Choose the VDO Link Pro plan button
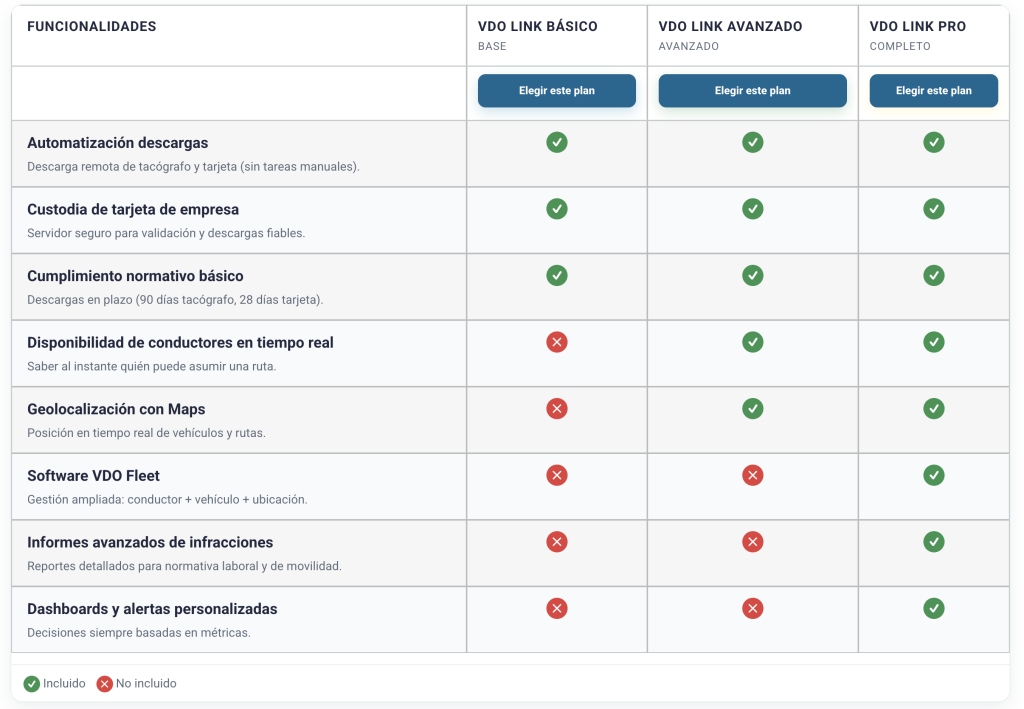Image resolution: width=1024 pixels, height=709 pixels. 933,90
